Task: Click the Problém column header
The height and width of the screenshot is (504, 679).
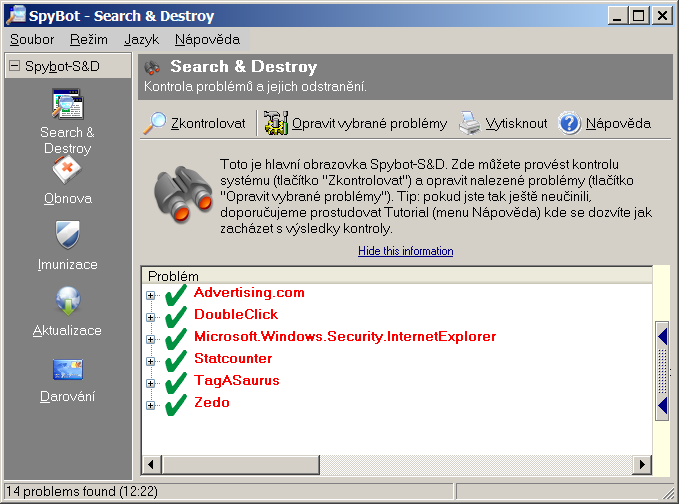Action: (x=397, y=276)
